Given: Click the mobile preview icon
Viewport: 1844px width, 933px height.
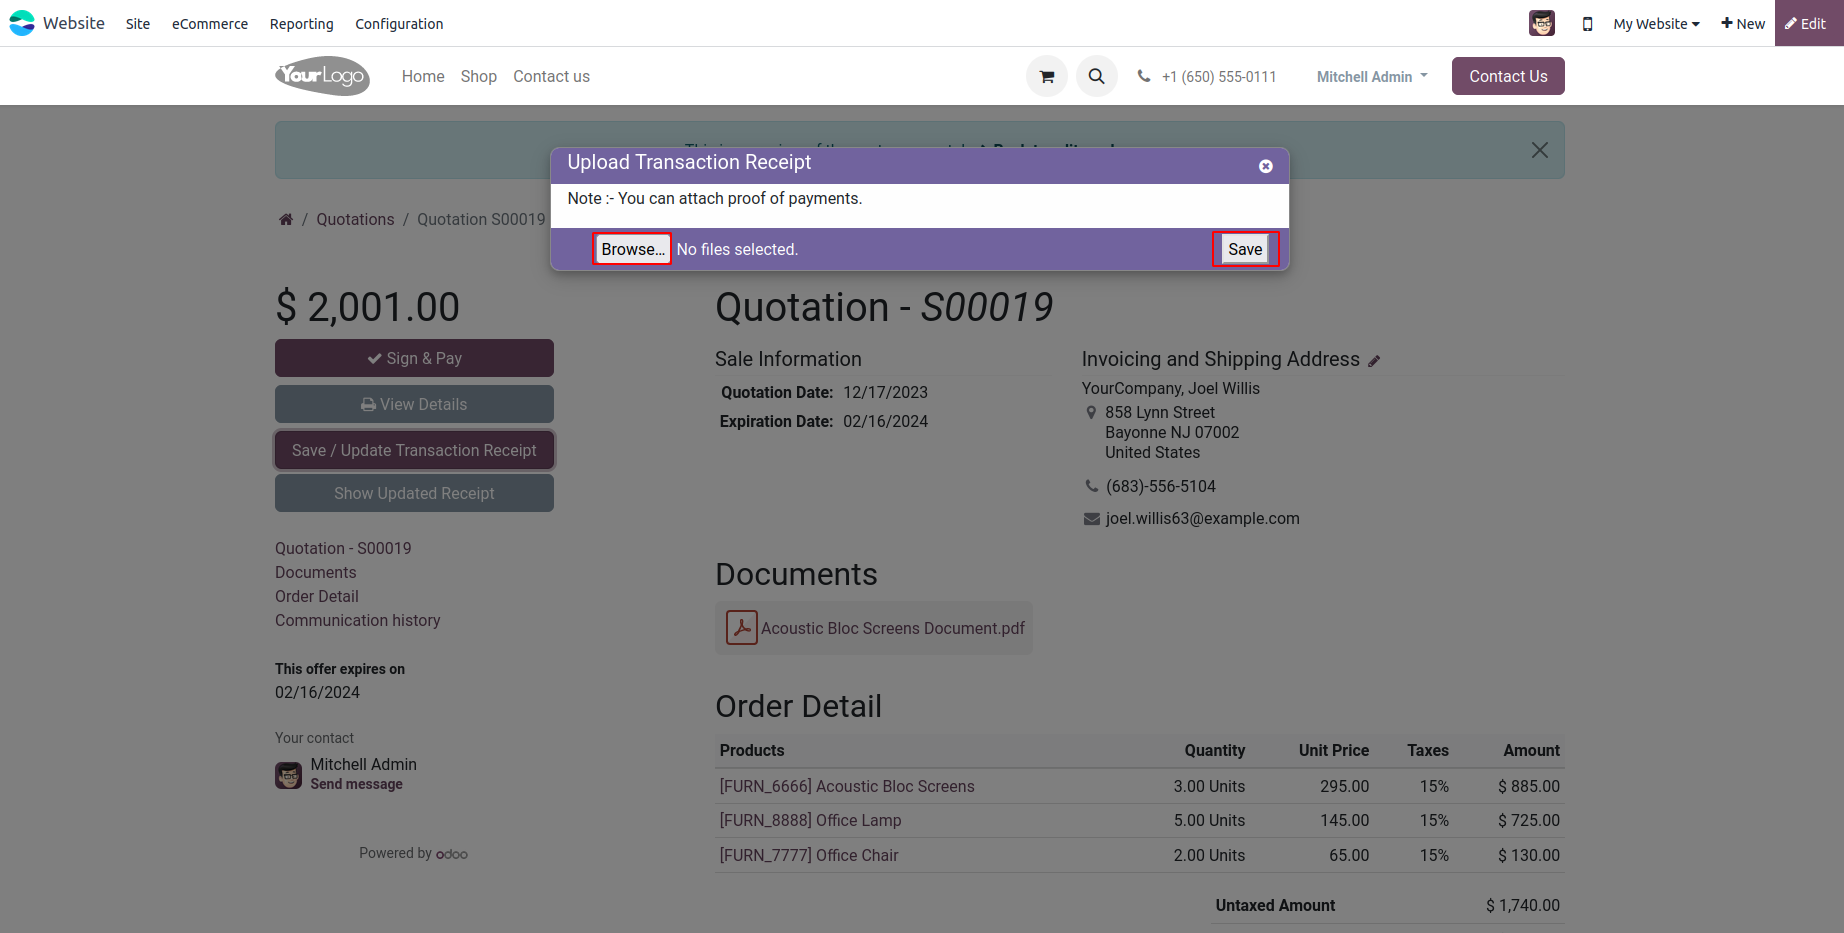Looking at the screenshot, I should tap(1587, 24).
